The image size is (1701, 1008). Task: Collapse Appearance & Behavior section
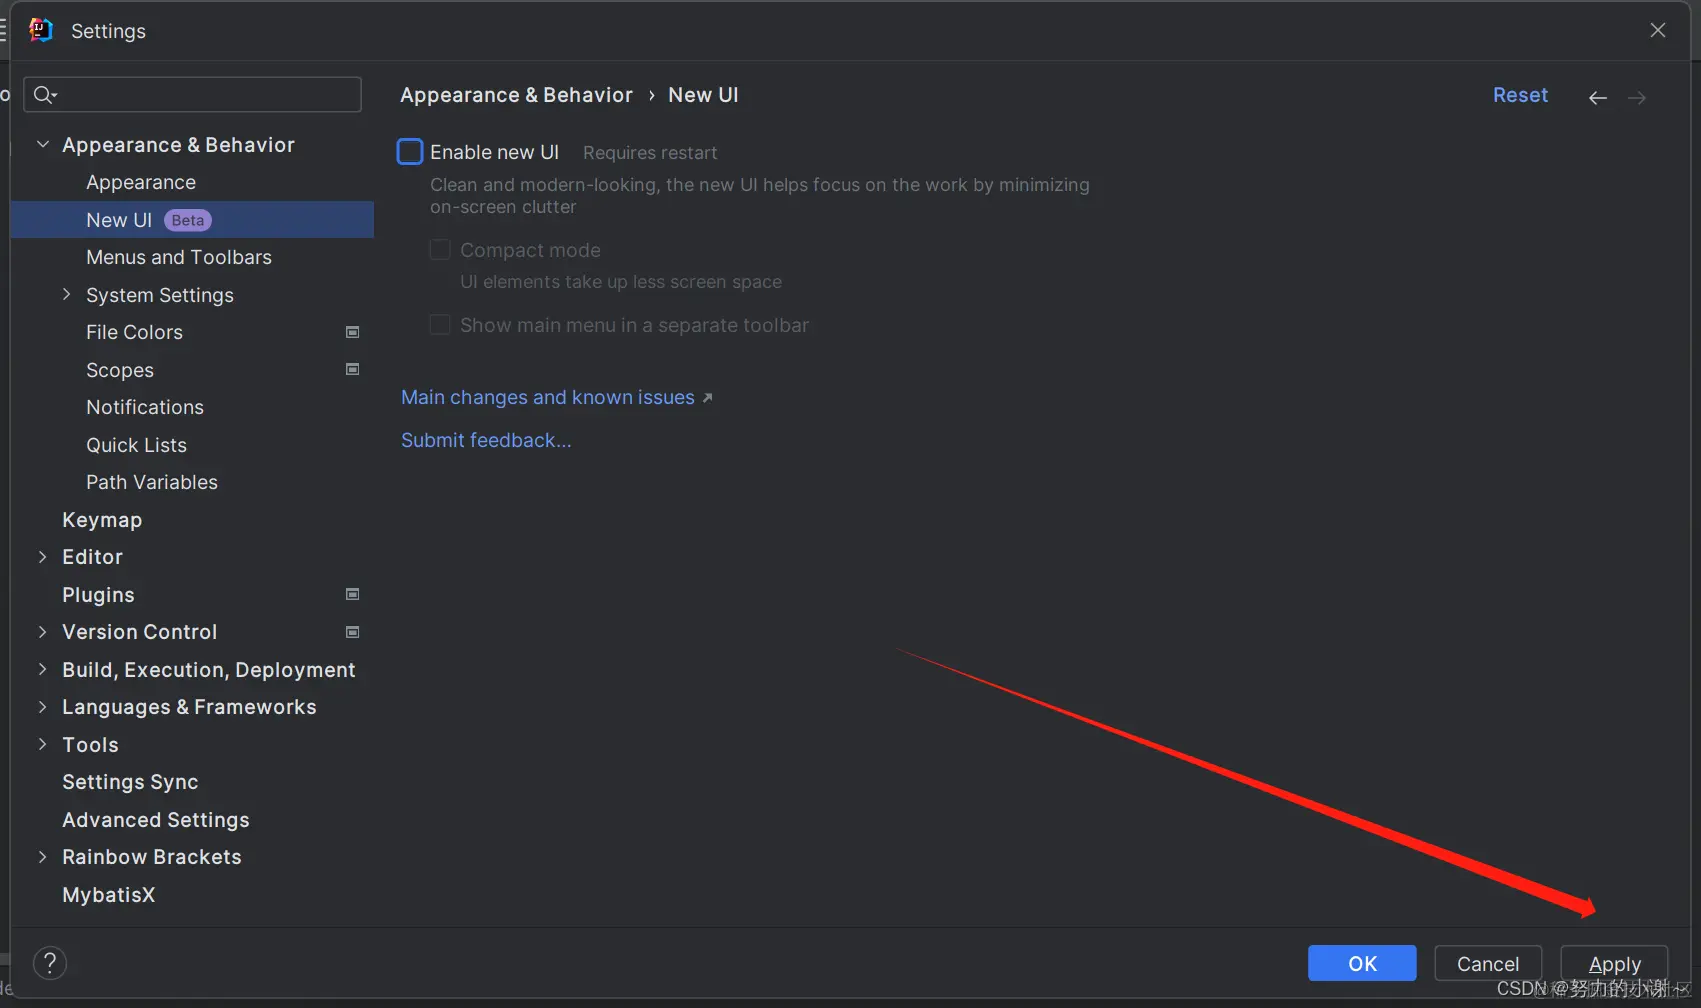click(43, 144)
